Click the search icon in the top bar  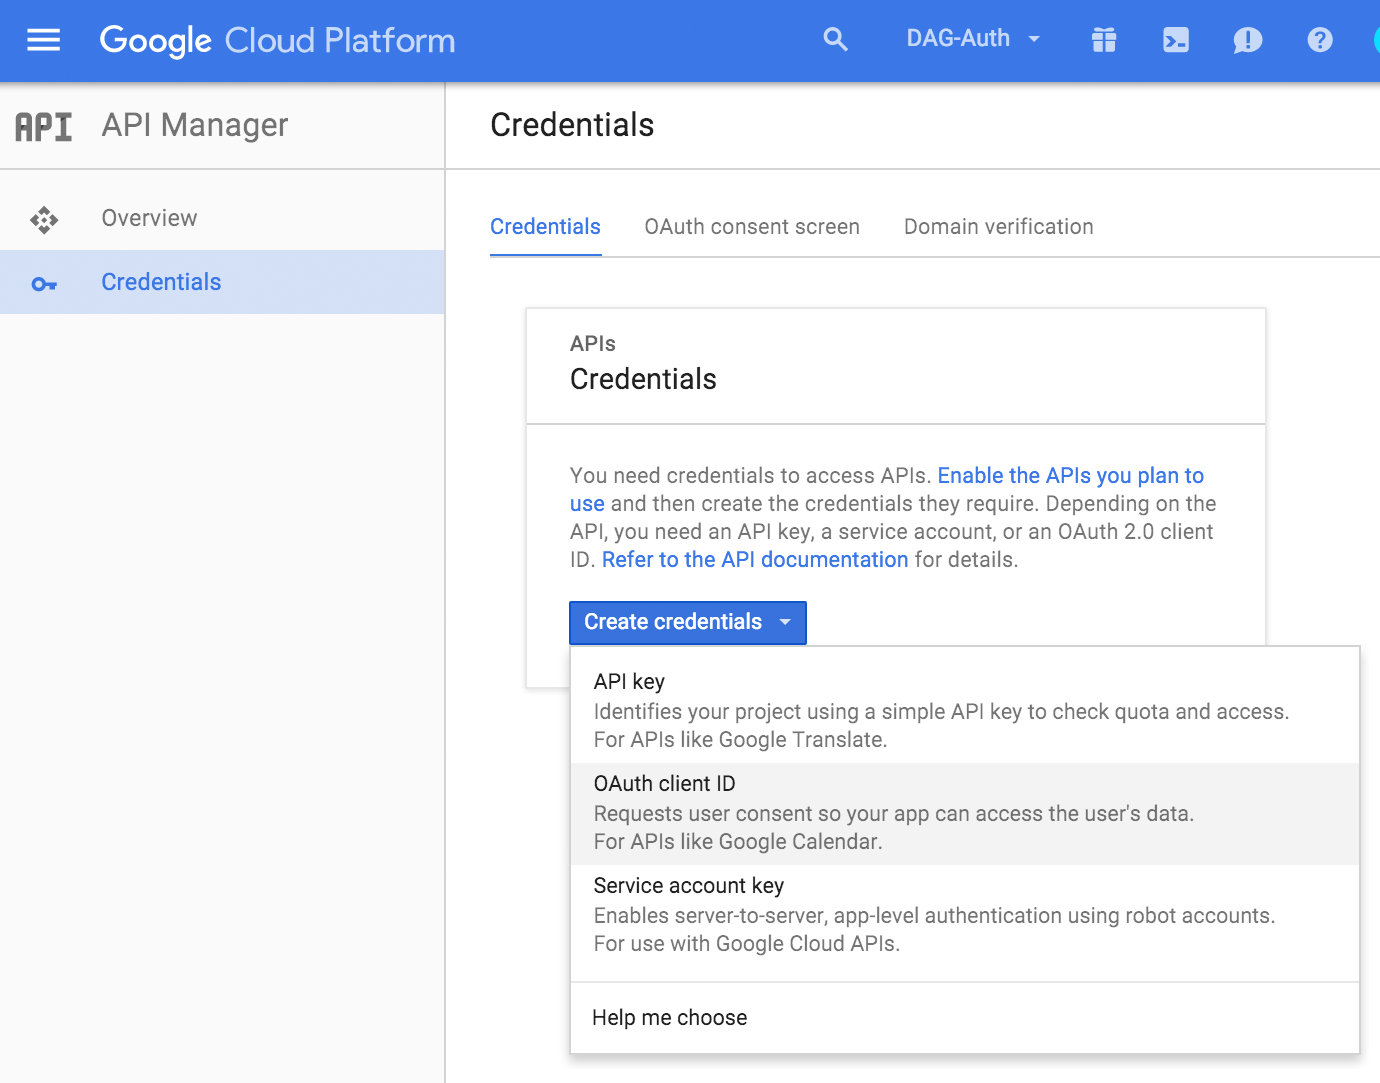coord(835,40)
